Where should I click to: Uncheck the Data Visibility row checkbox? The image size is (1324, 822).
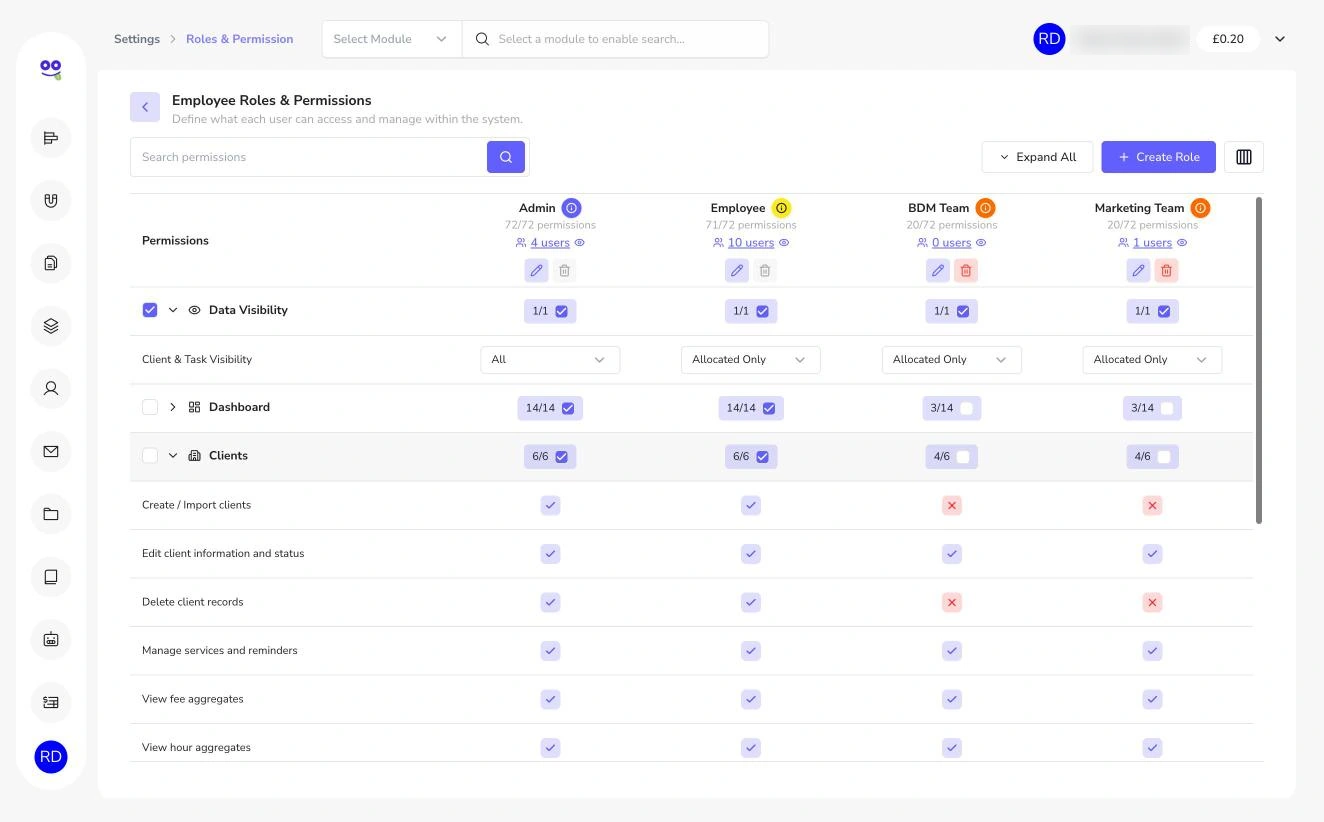click(150, 310)
